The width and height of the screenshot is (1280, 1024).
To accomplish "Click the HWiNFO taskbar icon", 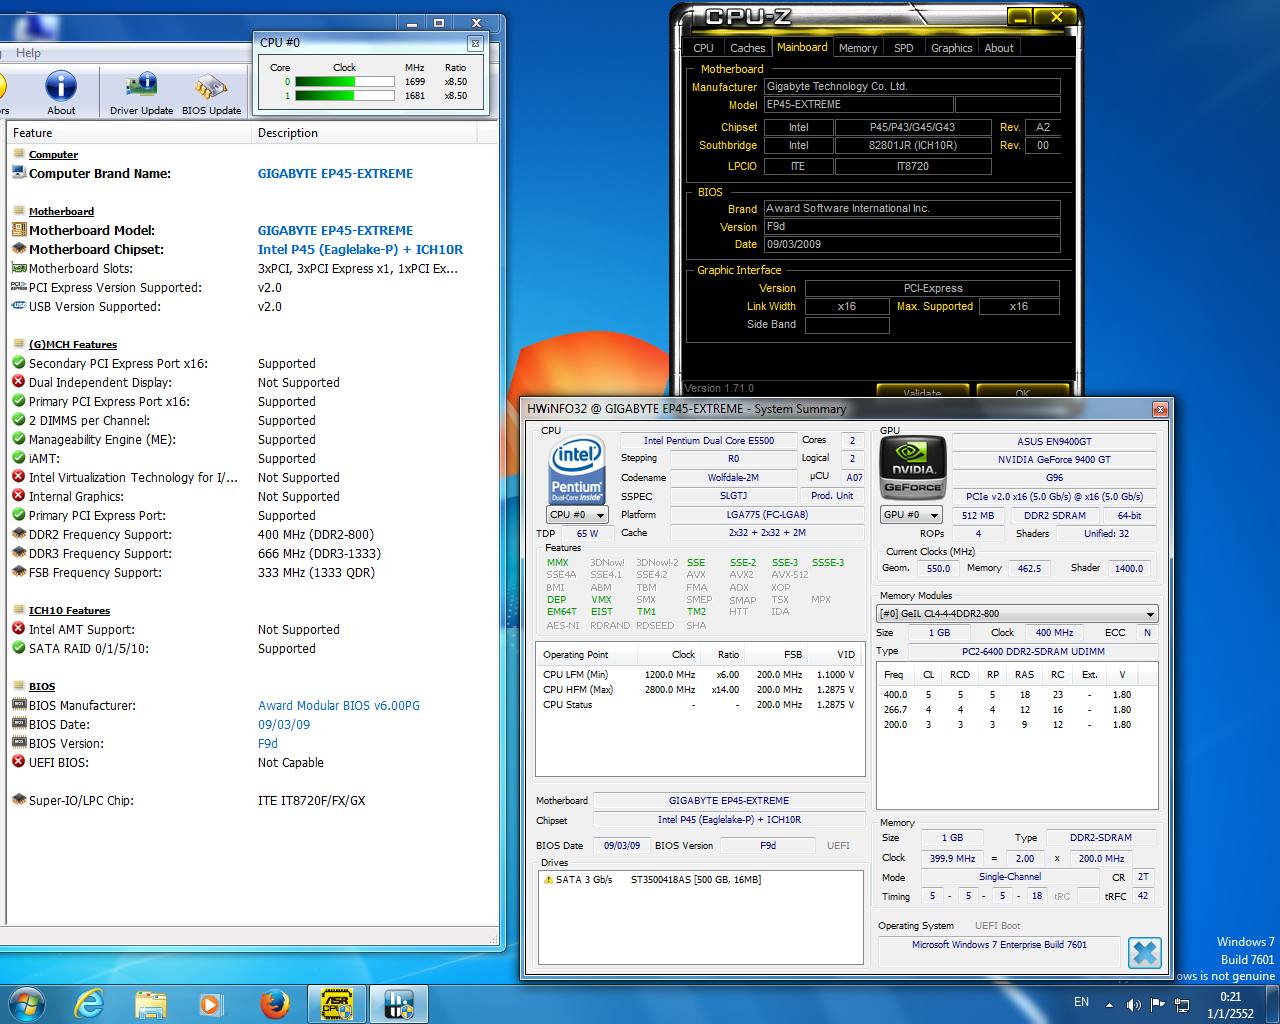I will pos(399,1003).
